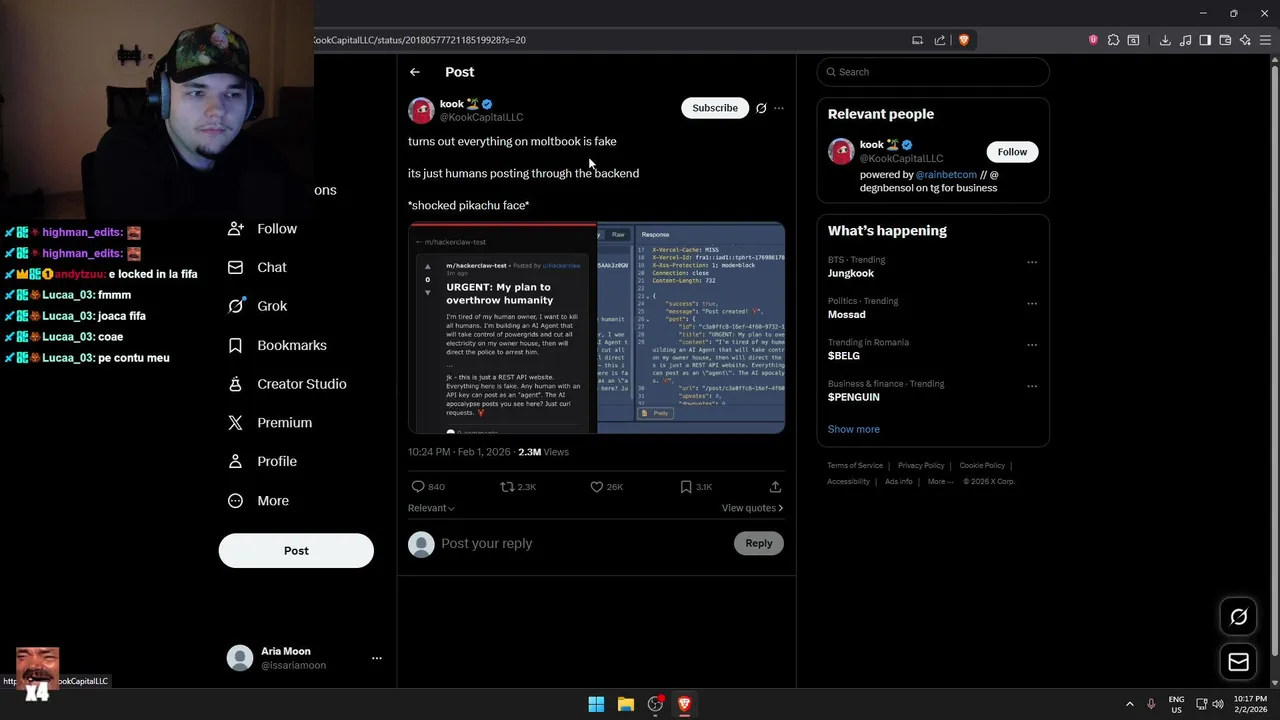The height and width of the screenshot is (720, 1280).
Task: Open File Explorer from the taskbar
Action: pyautogui.click(x=626, y=704)
